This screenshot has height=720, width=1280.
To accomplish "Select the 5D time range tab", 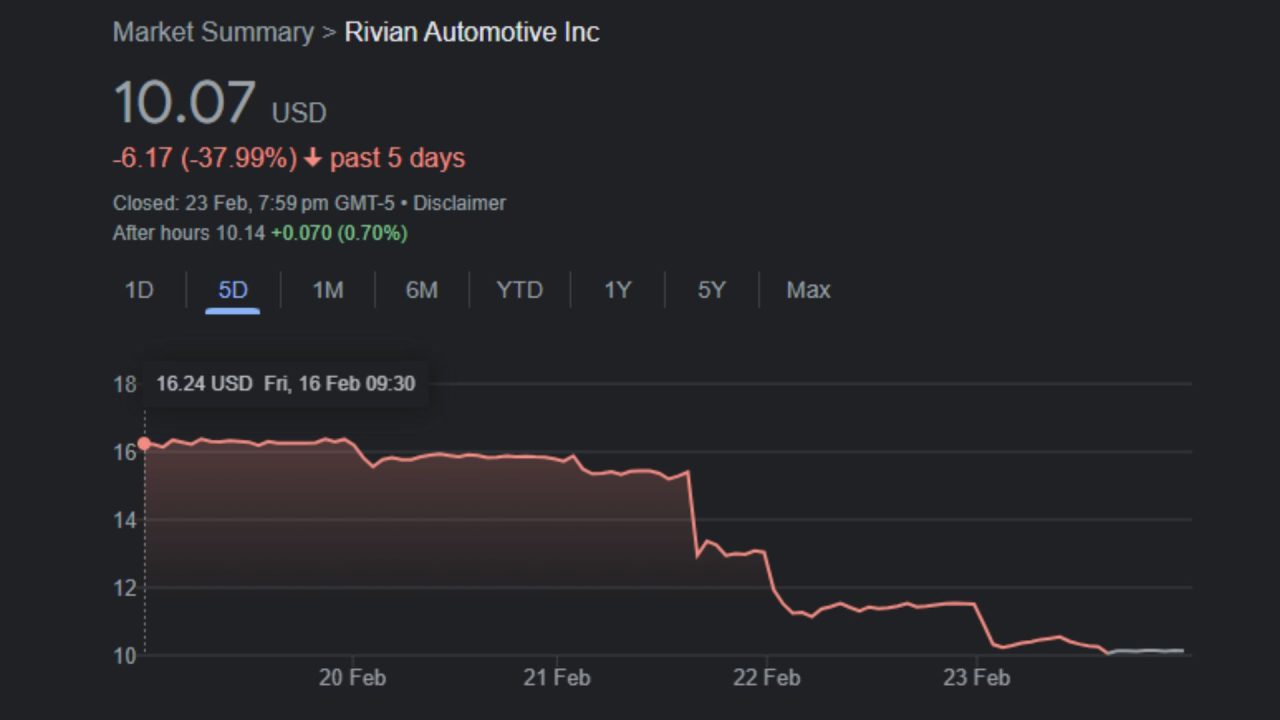I will pyautogui.click(x=233, y=290).
